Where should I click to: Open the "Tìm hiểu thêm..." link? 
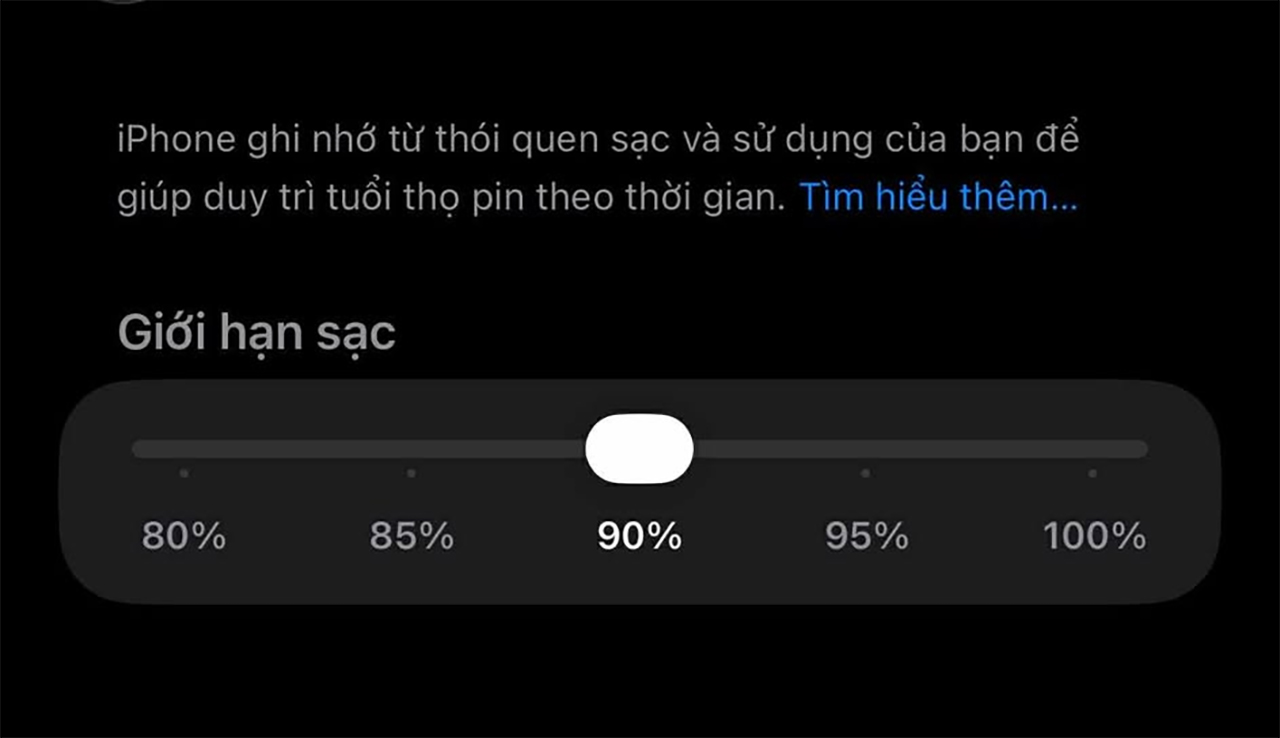[x=937, y=198]
